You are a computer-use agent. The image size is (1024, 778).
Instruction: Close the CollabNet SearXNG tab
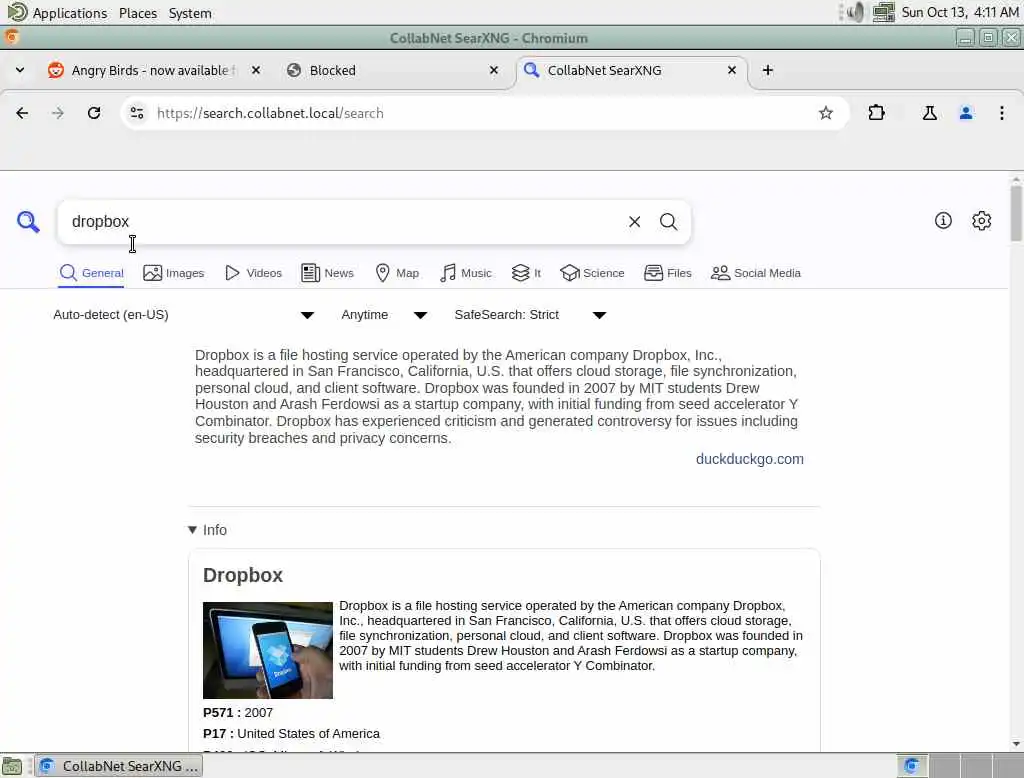731,70
